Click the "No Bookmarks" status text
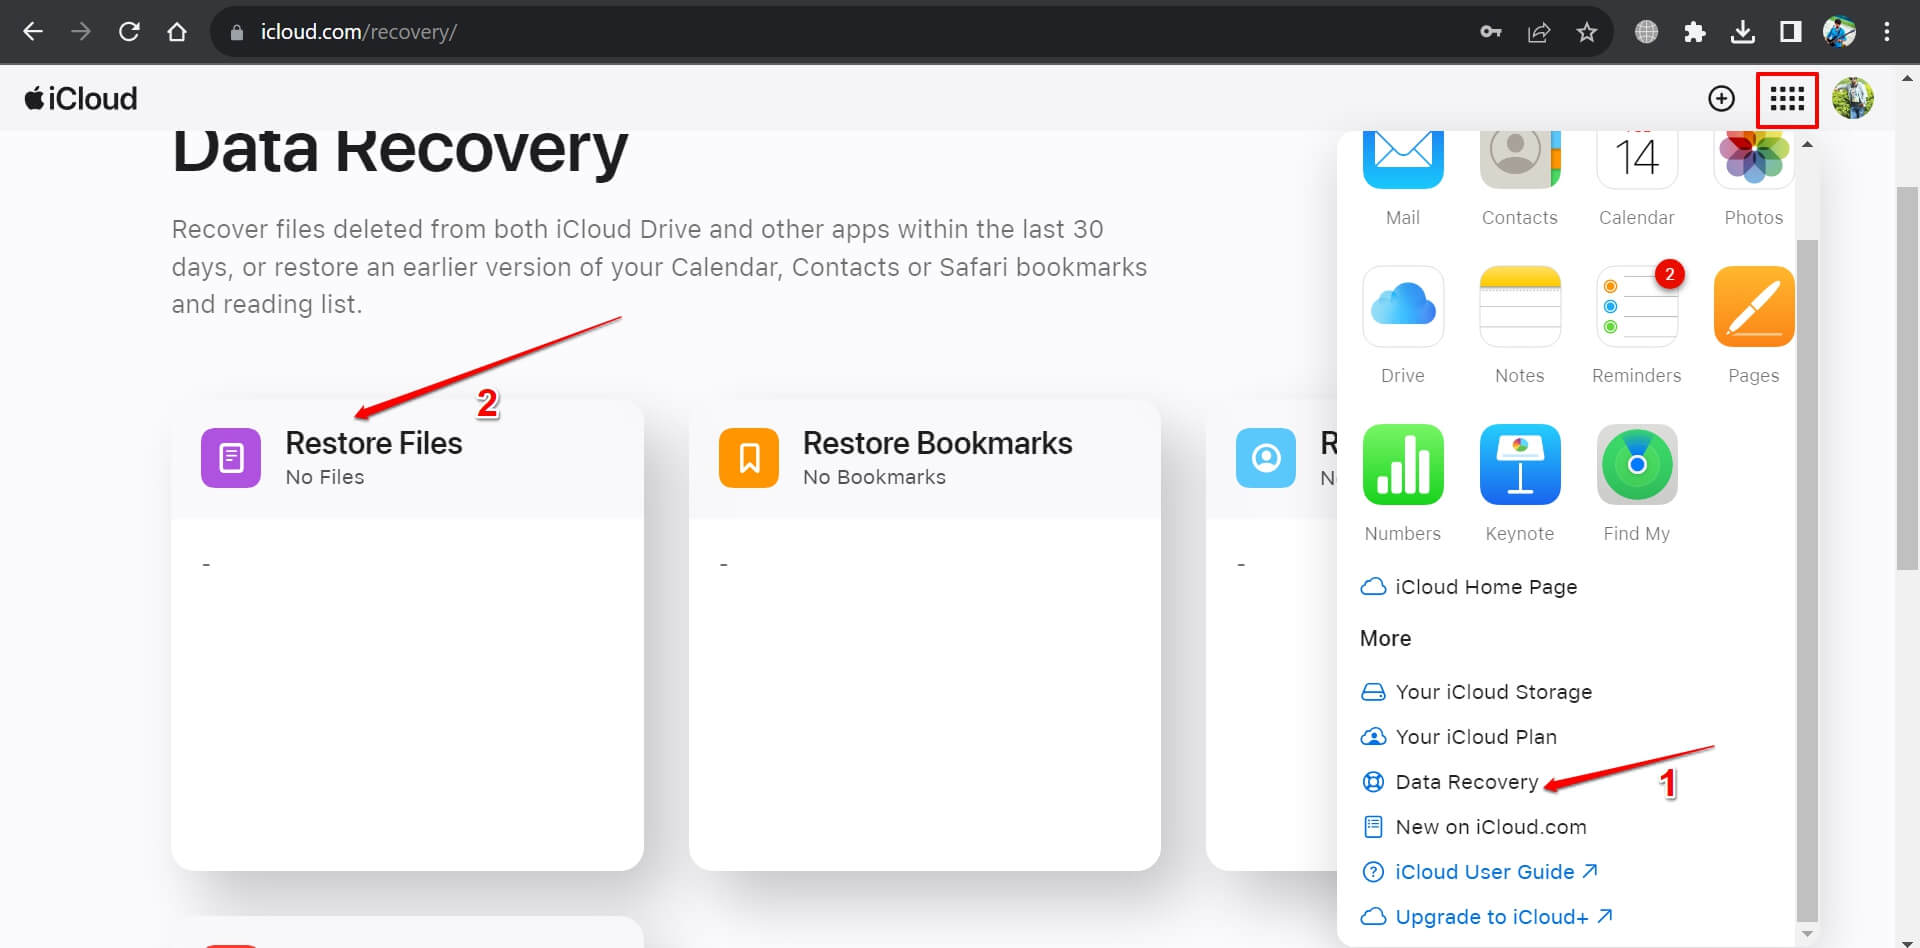This screenshot has height=948, width=1920. (x=874, y=477)
